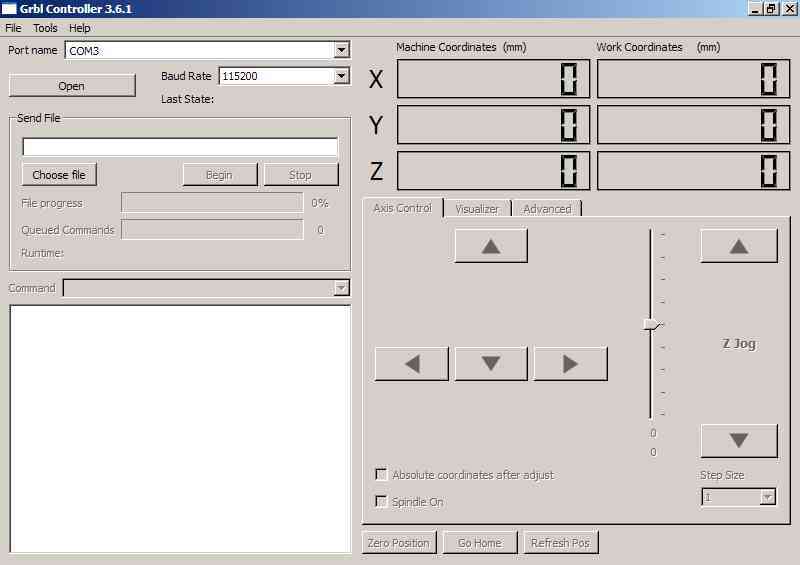Click the 0% file progress text
Screen dimensions: 800x565
(320, 203)
